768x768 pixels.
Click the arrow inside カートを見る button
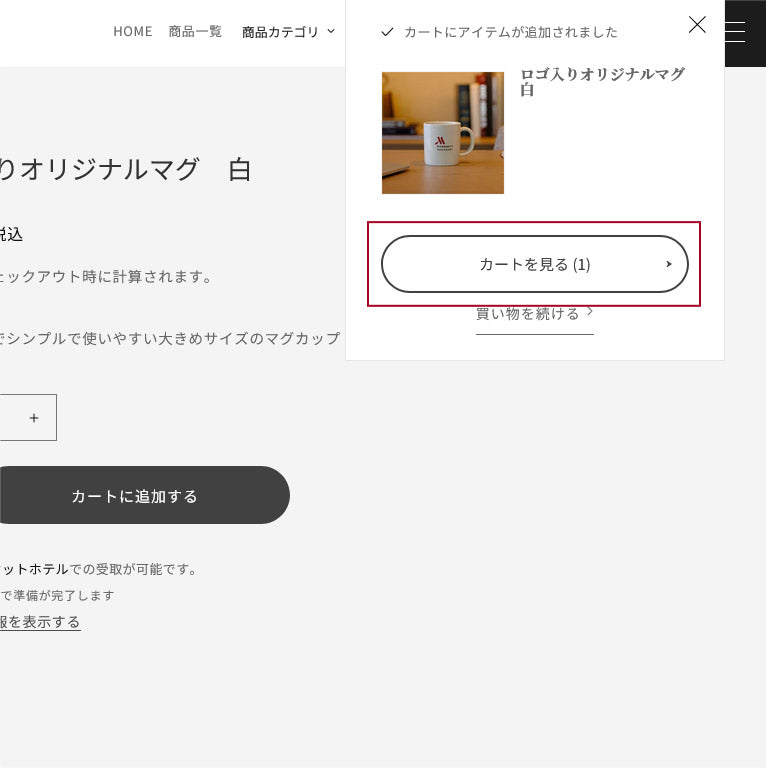tap(669, 264)
